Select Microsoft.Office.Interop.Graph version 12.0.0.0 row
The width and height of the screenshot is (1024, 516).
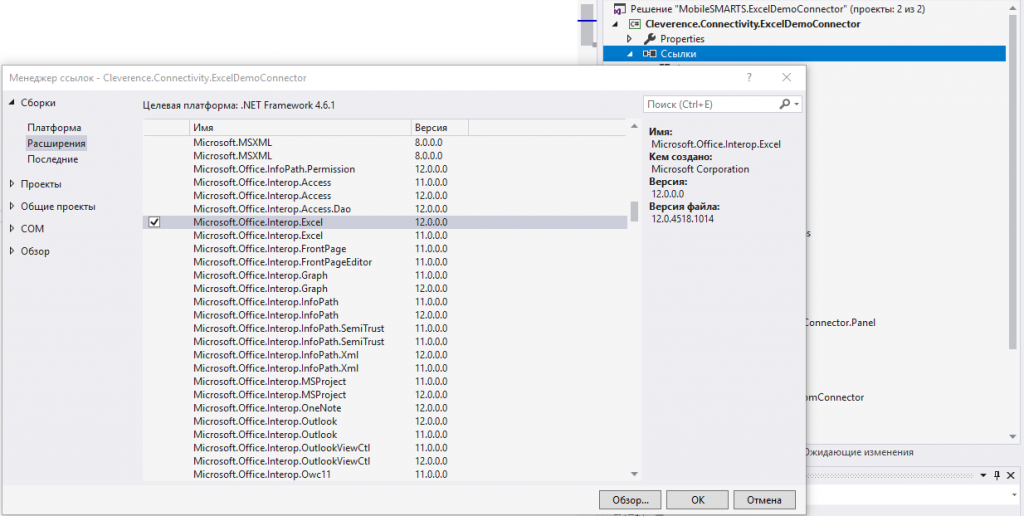click(385, 289)
